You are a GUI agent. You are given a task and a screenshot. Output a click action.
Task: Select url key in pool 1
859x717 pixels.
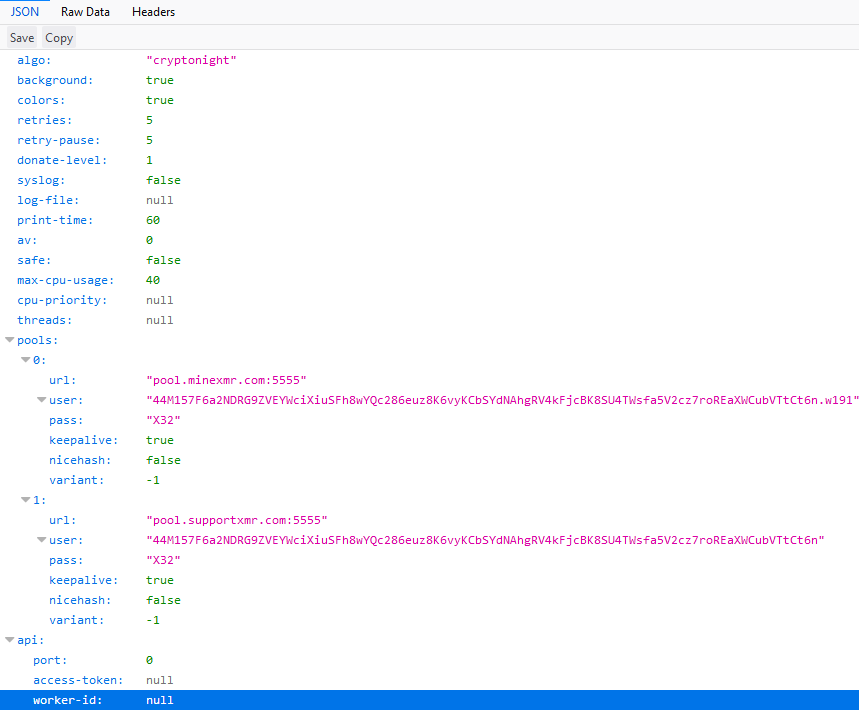coord(62,520)
